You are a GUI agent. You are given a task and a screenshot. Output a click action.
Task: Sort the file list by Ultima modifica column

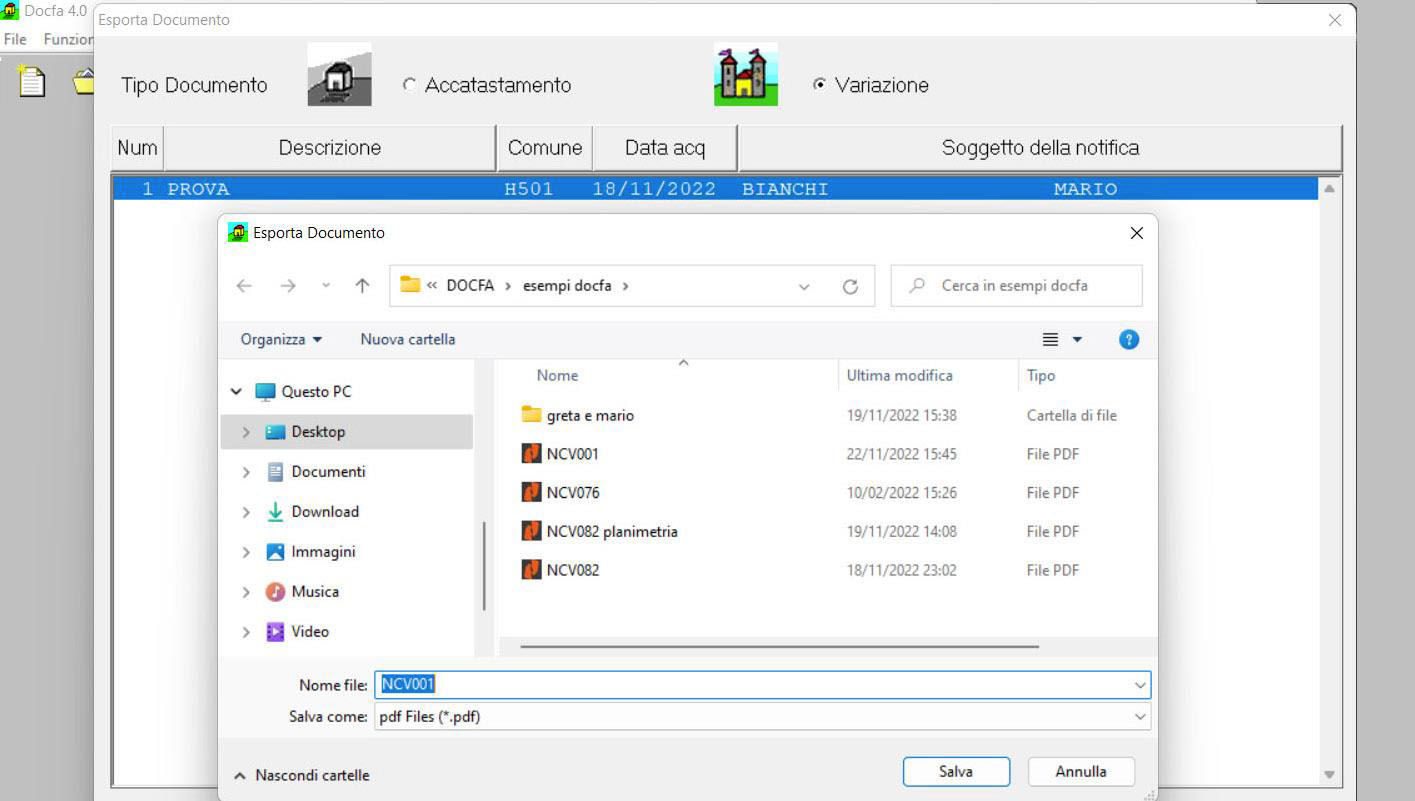pos(899,376)
